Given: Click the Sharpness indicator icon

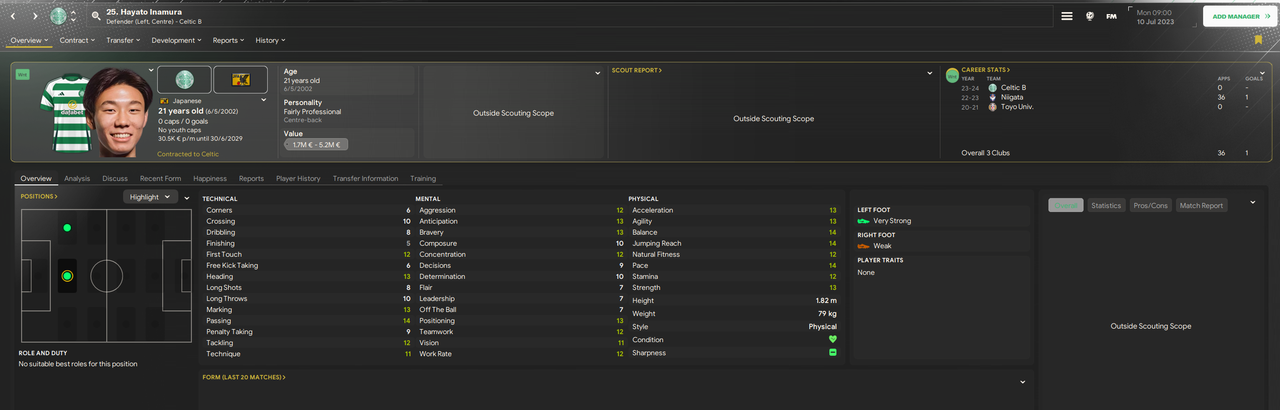Looking at the screenshot, I should [832, 353].
